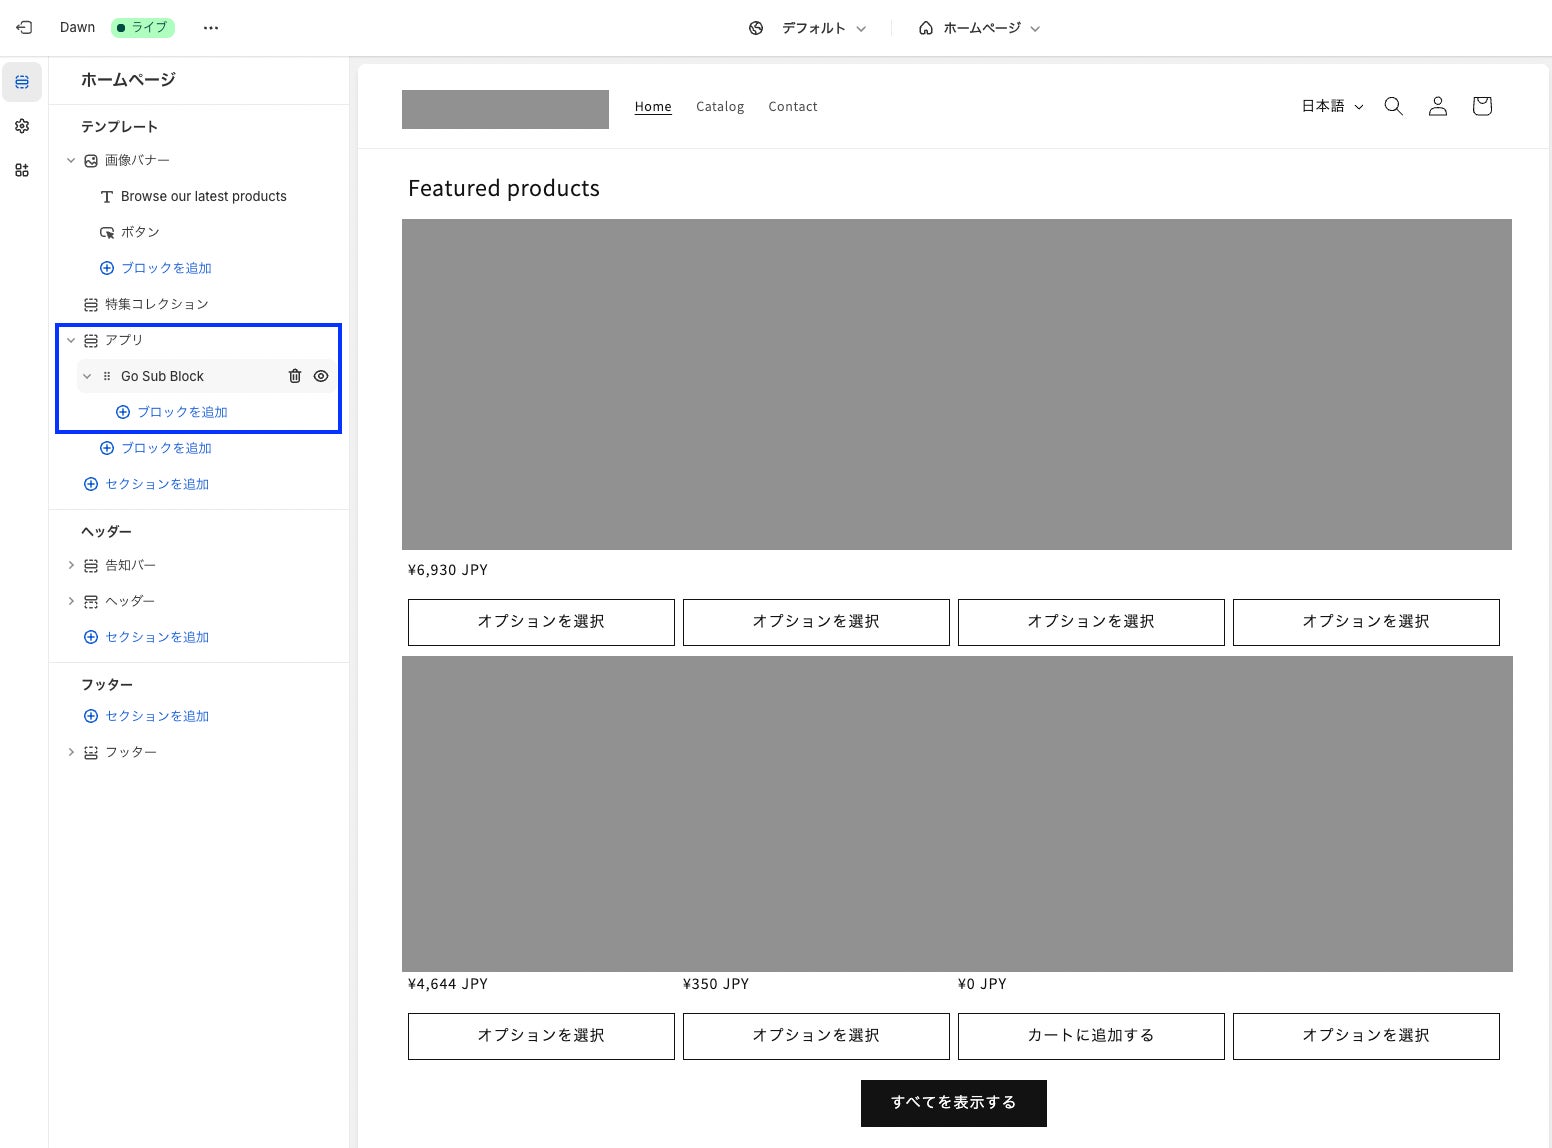Click the exit editor icon beside Dawn

[x=24, y=28]
